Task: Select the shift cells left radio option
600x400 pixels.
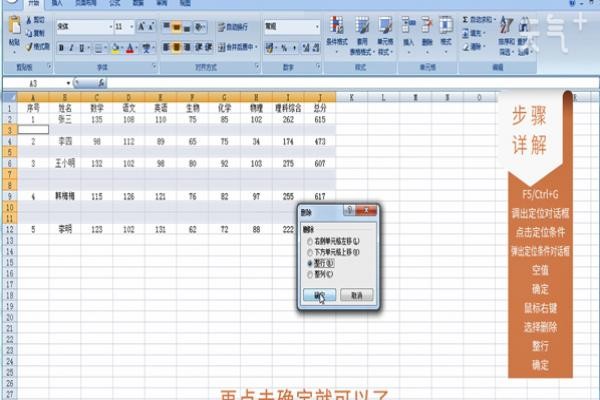Action: tap(310, 242)
